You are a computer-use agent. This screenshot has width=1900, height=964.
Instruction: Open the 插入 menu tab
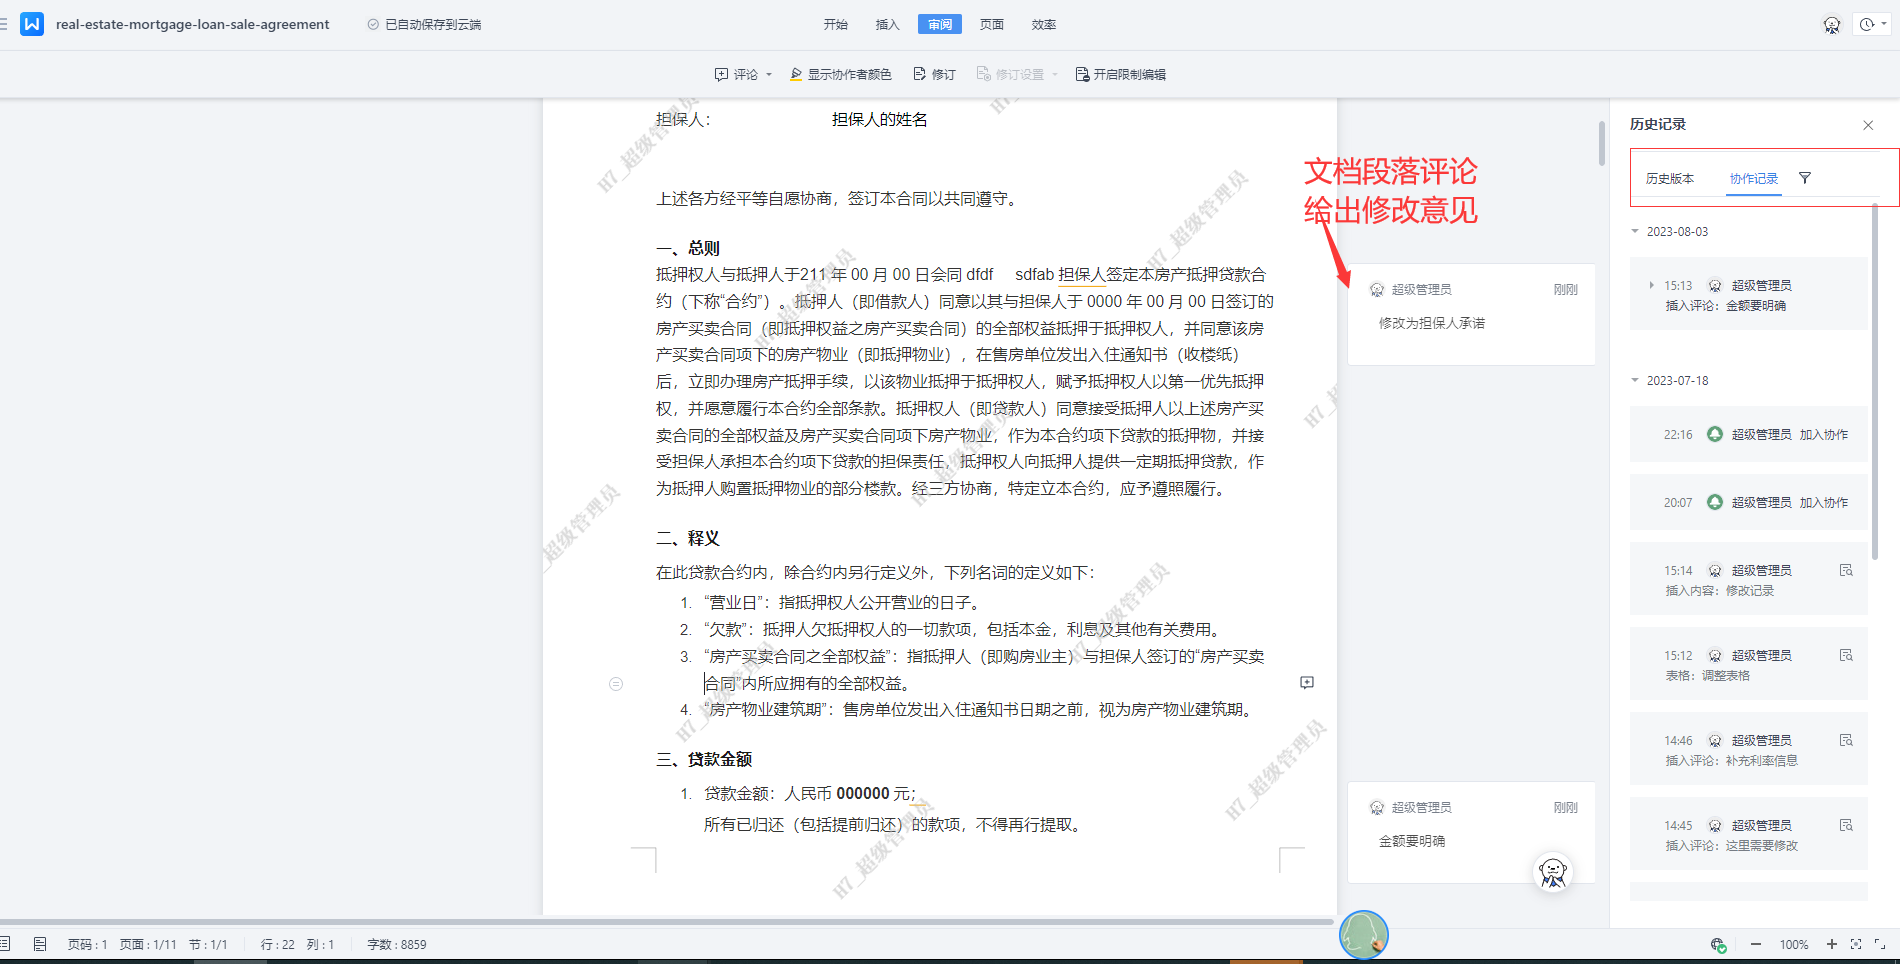(x=887, y=24)
